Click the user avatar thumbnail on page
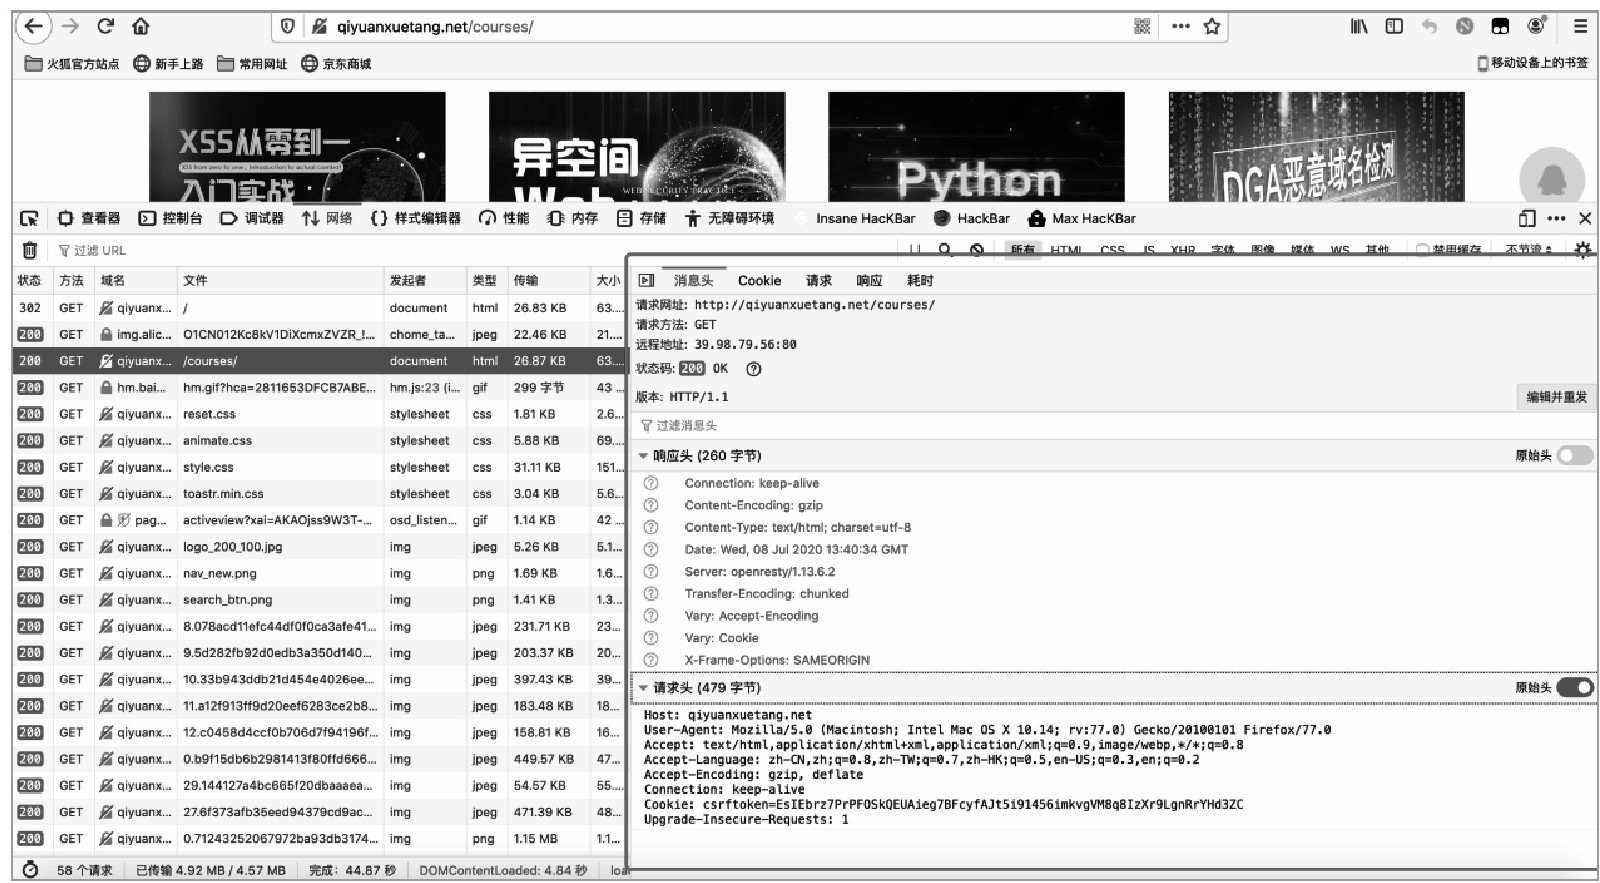The height and width of the screenshot is (883, 1600). click(x=1551, y=178)
